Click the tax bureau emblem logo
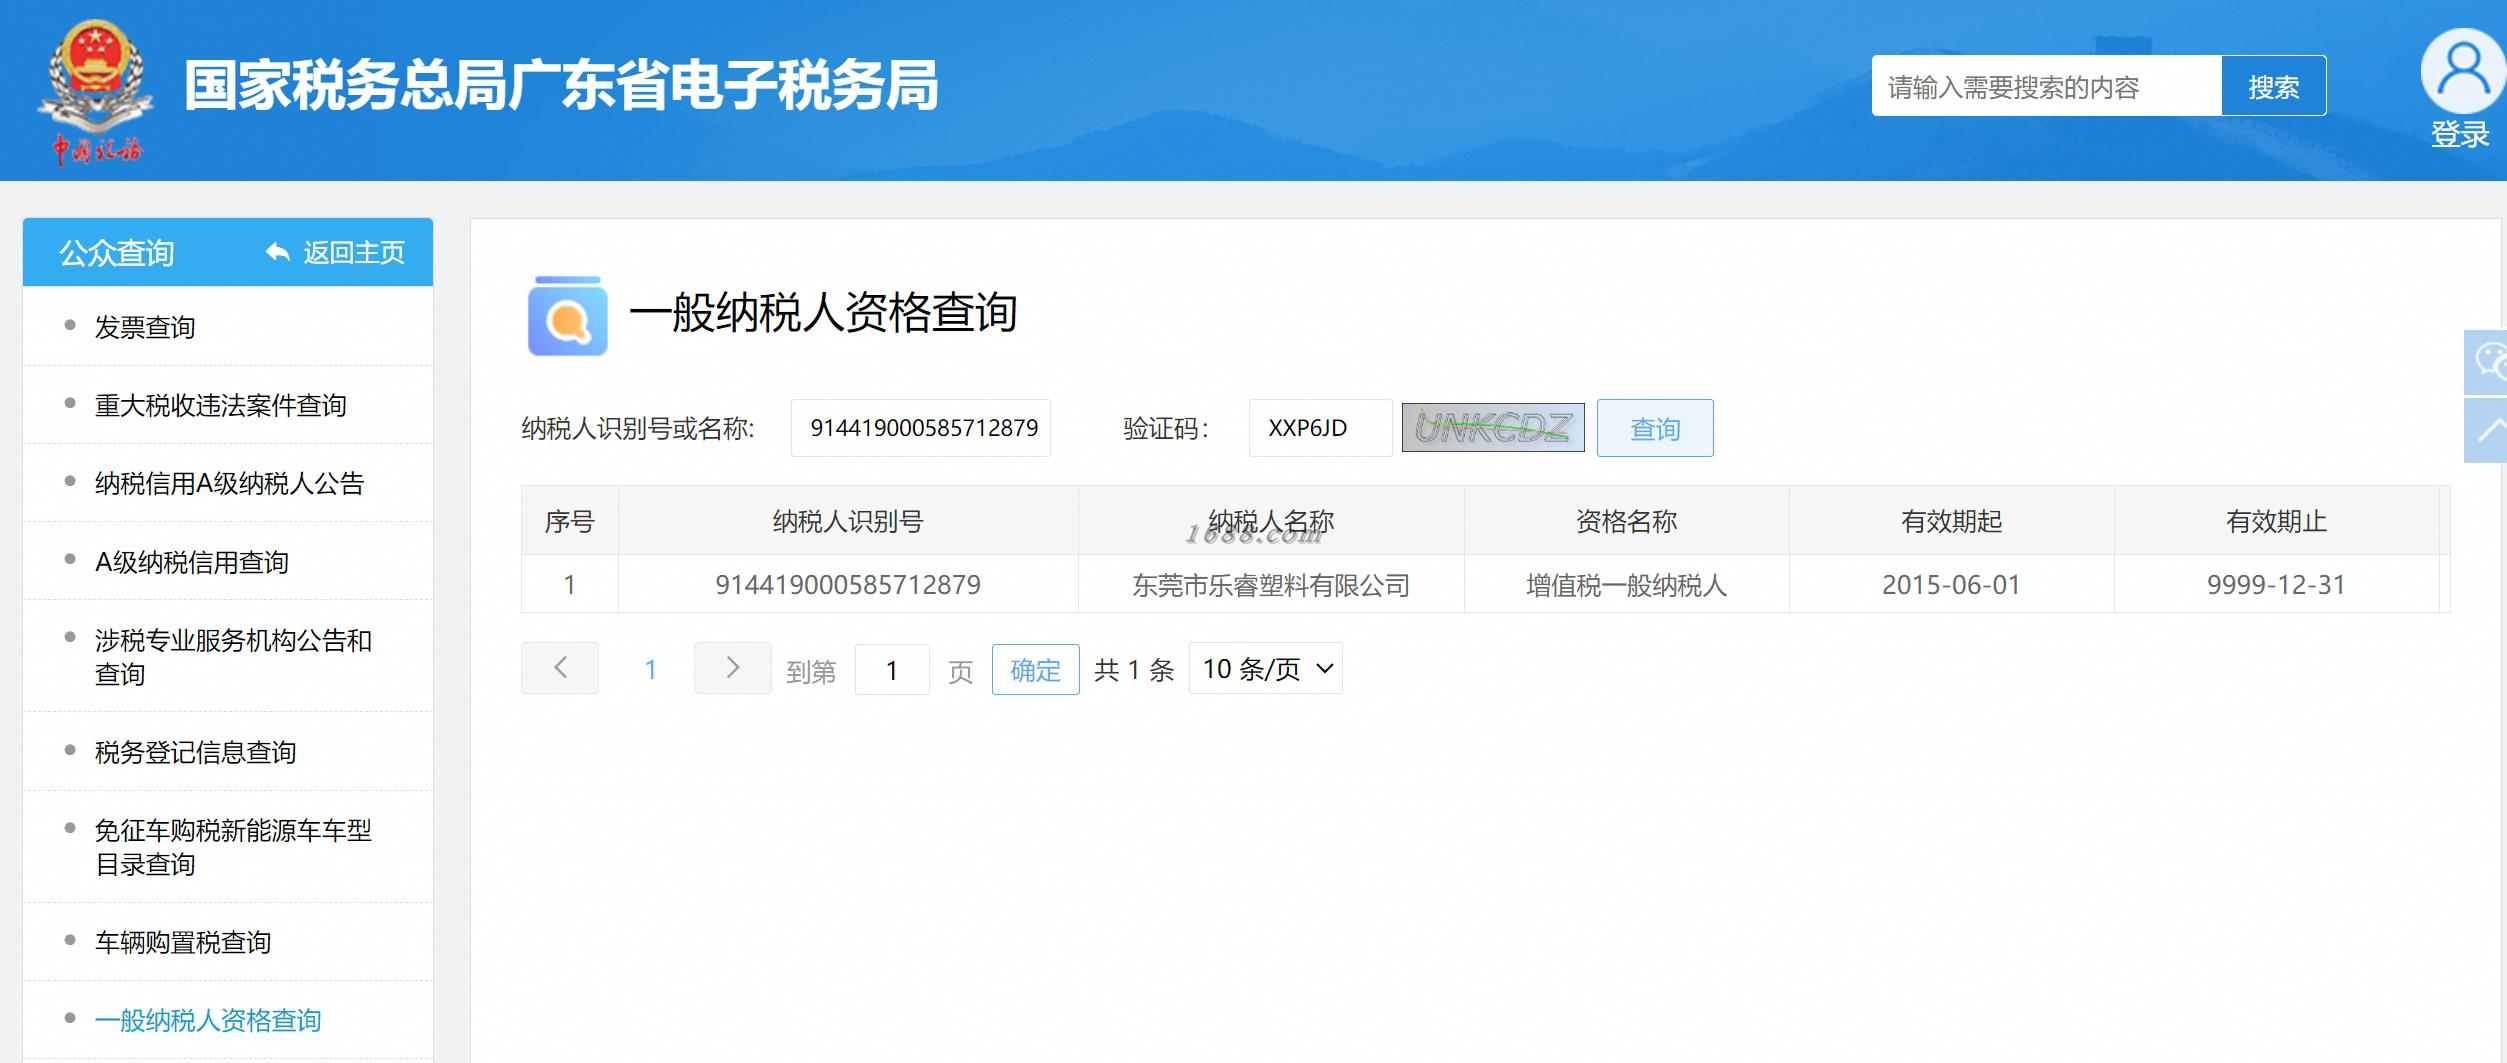Image resolution: width=2507 pixels, height=1063 pixels. tap(95, 92)
